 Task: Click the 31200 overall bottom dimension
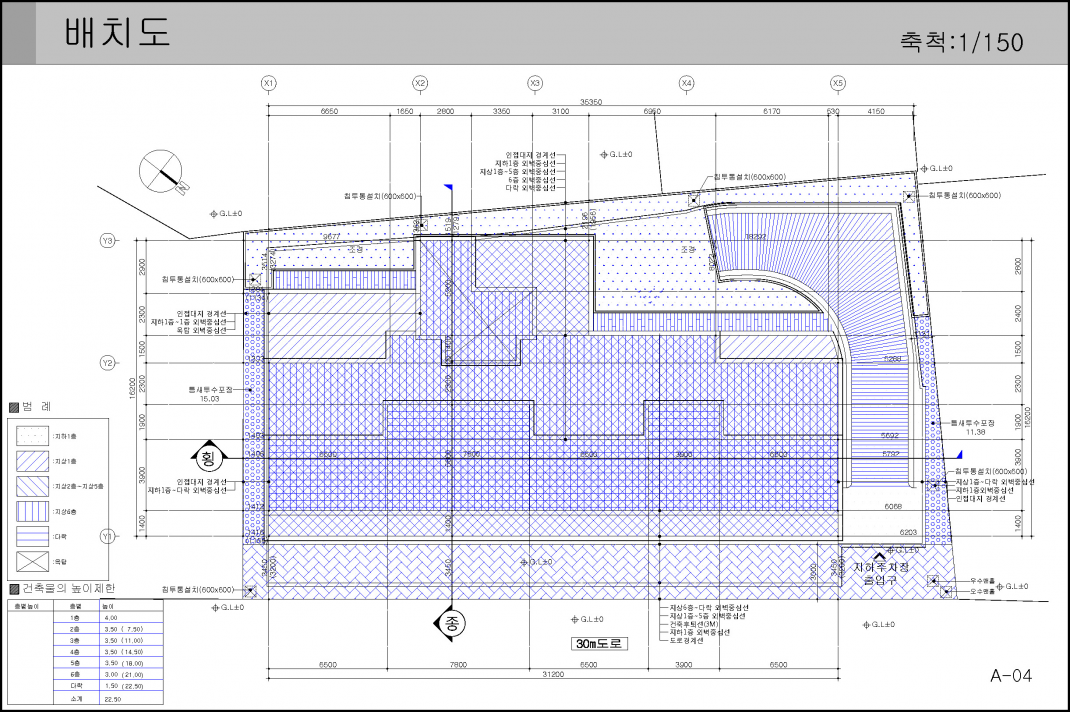554,674
